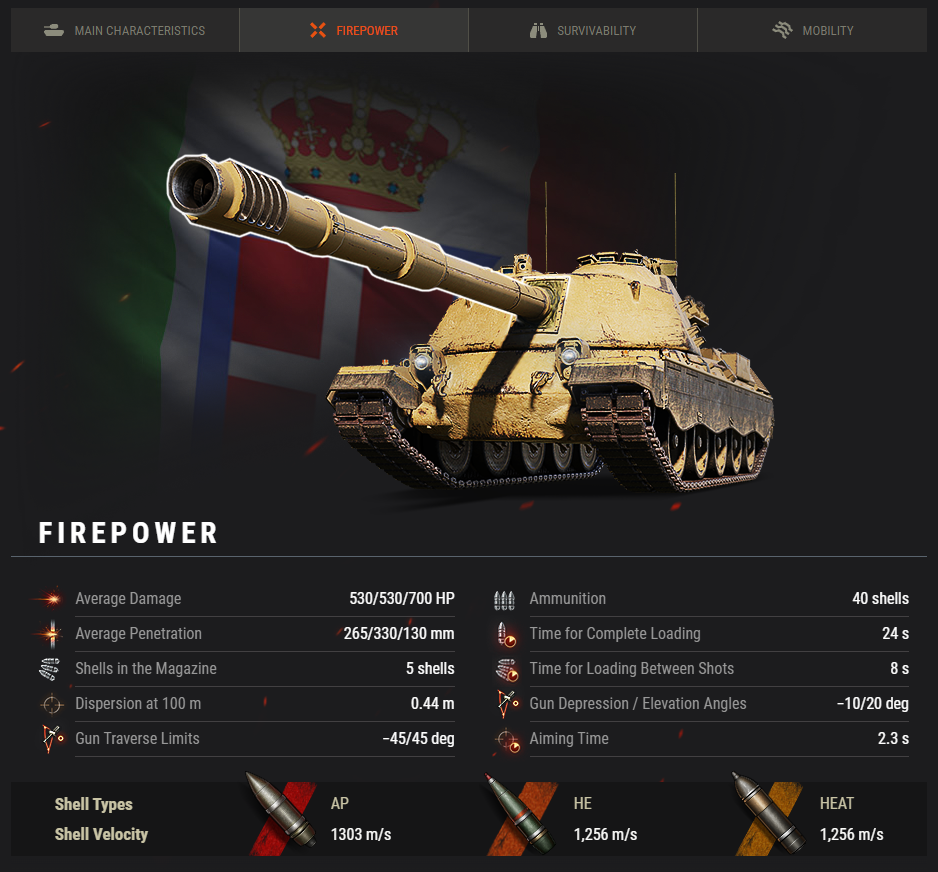The image size is (938, 872).
Task: Click the Gun Traverse Limits icon
Action: (x=52, y=739)
